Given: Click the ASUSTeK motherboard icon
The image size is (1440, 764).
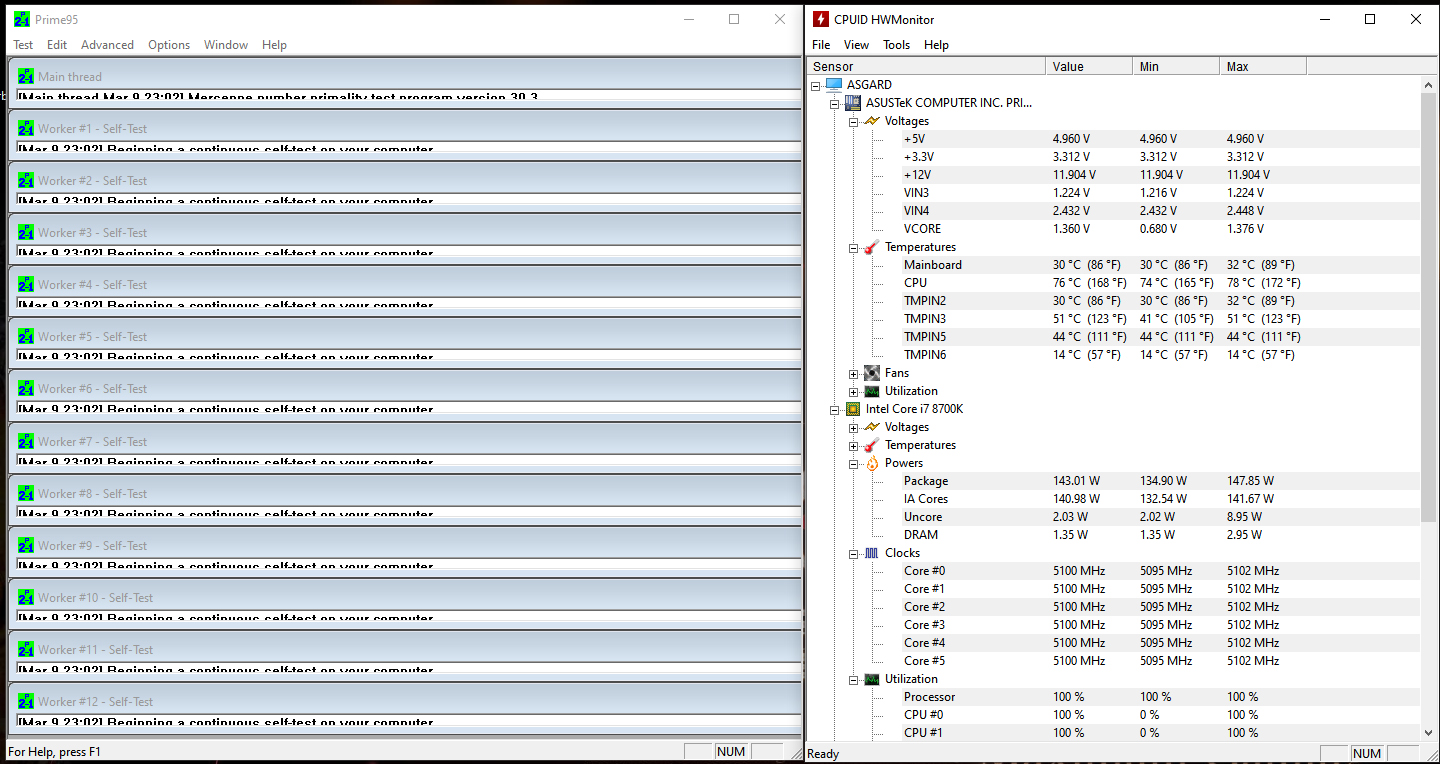Looking at the screenshot, I should [x=853, y=103].
